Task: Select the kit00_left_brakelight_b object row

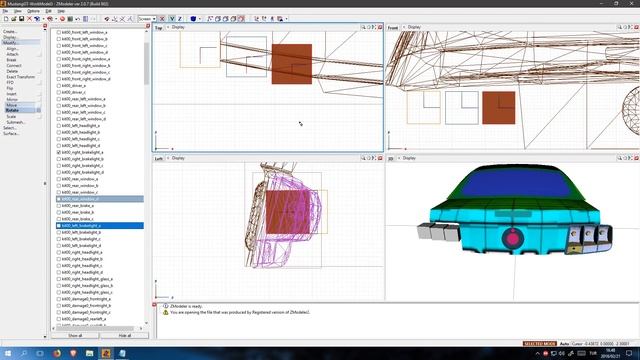Action: (x=100, y=232)
